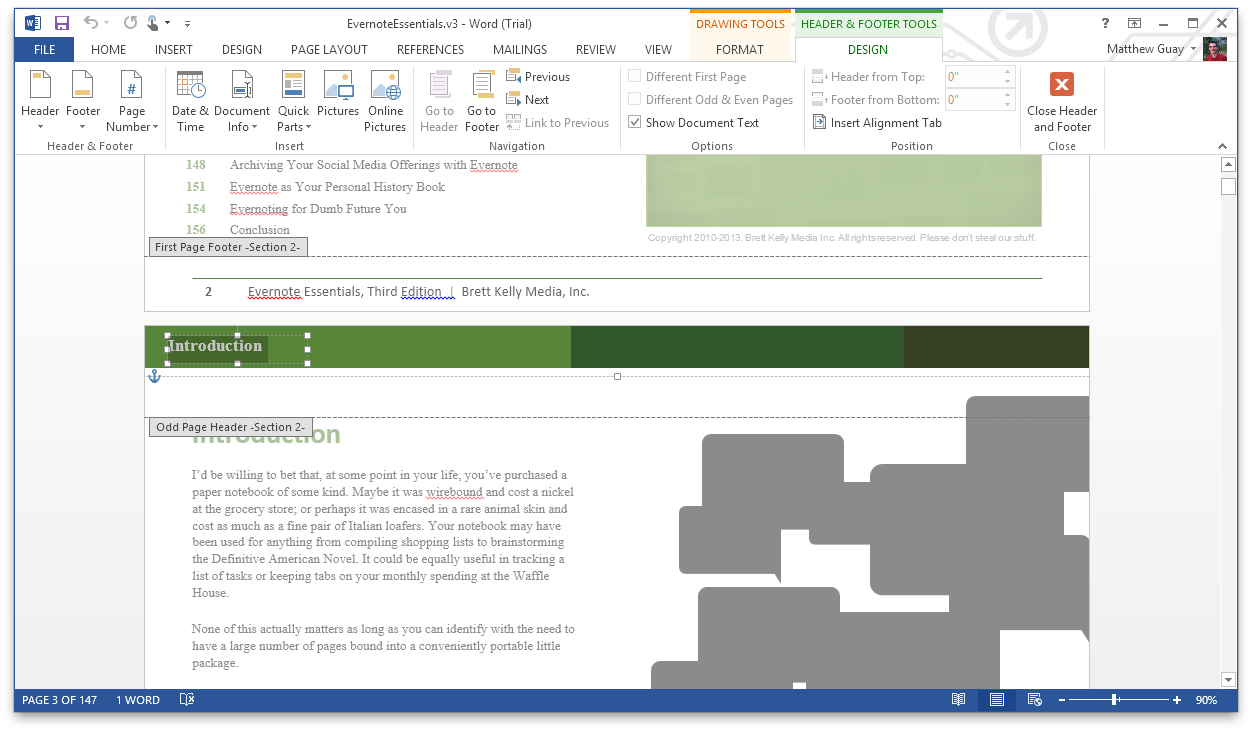
Task: Jump to Next header section
Action: [528, 100]
